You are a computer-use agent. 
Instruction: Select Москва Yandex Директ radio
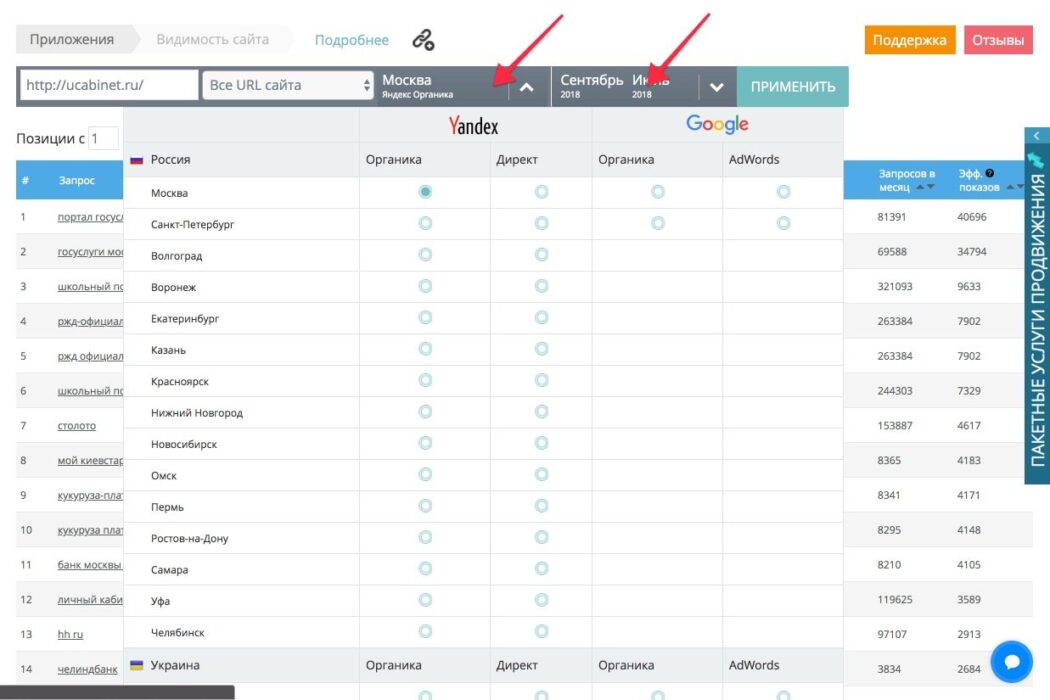pos(541,192)
